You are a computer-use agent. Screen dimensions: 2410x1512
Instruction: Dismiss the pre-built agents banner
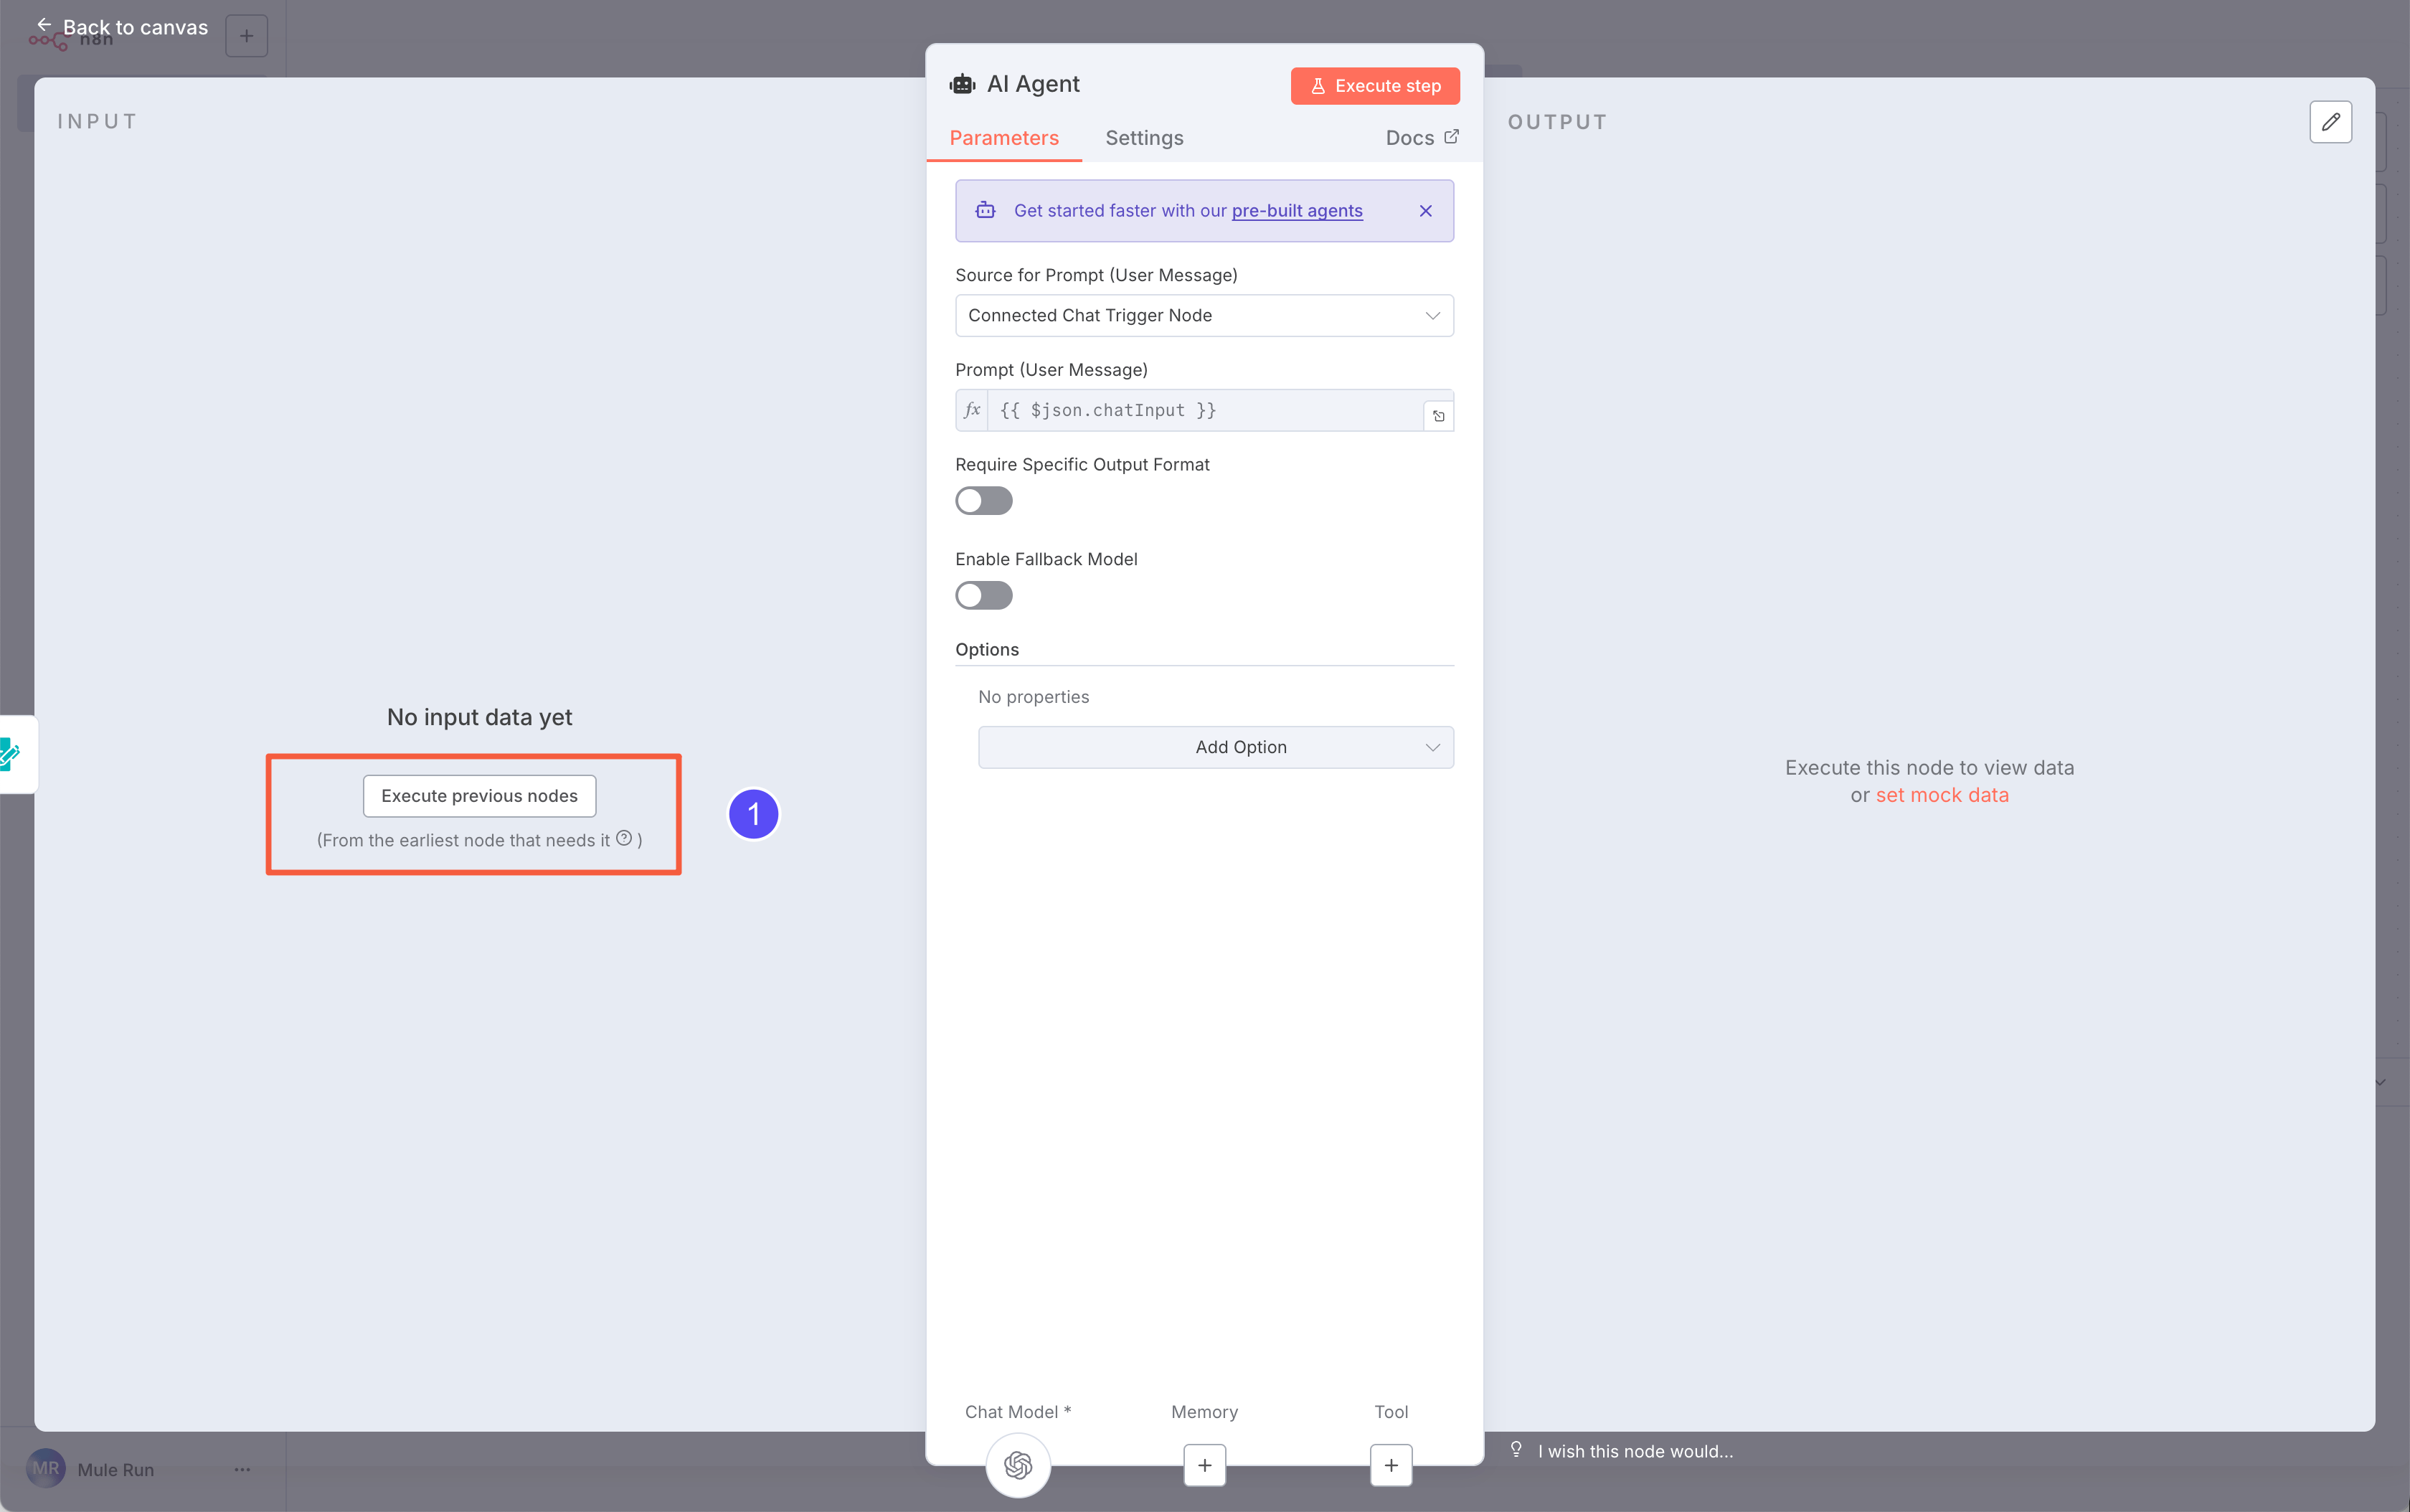coord(1425,211)
